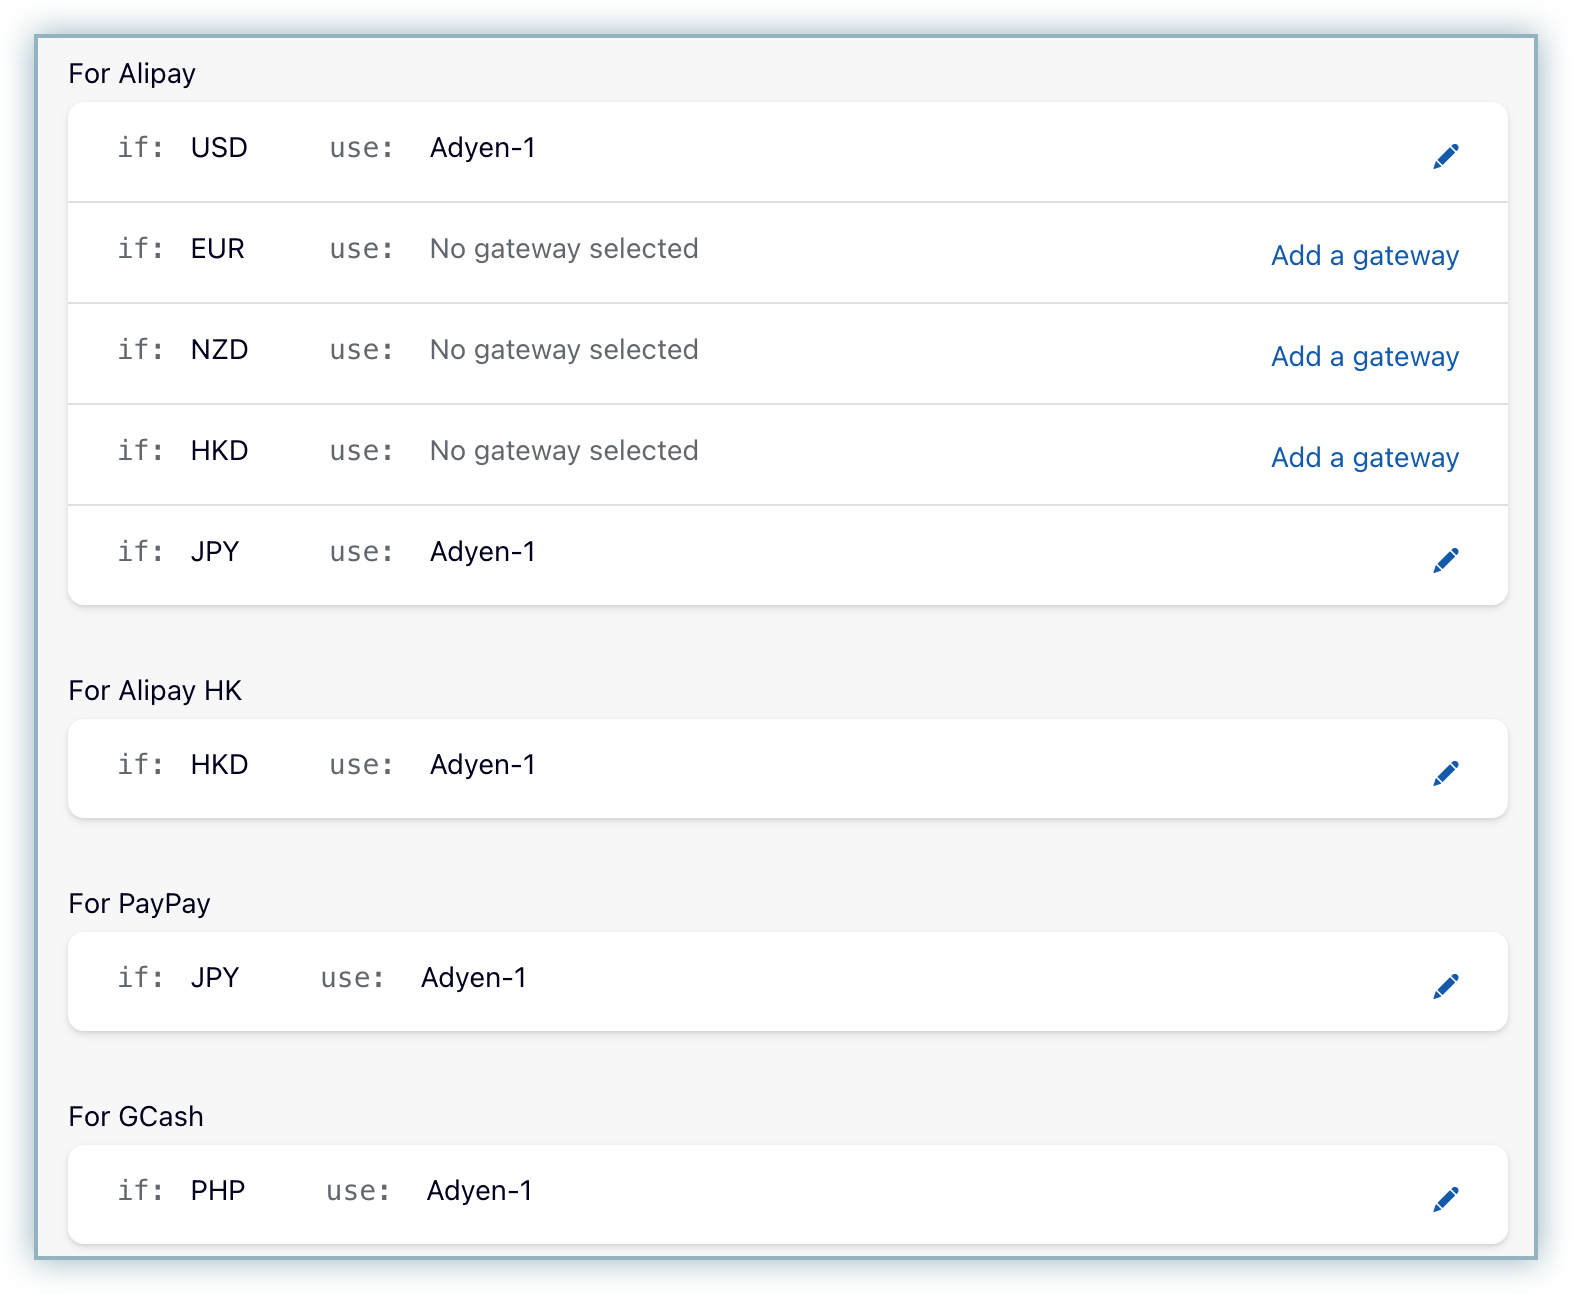
Task: Click Adyen-1 in the GCash PHP row
Action: [480, 1191]
